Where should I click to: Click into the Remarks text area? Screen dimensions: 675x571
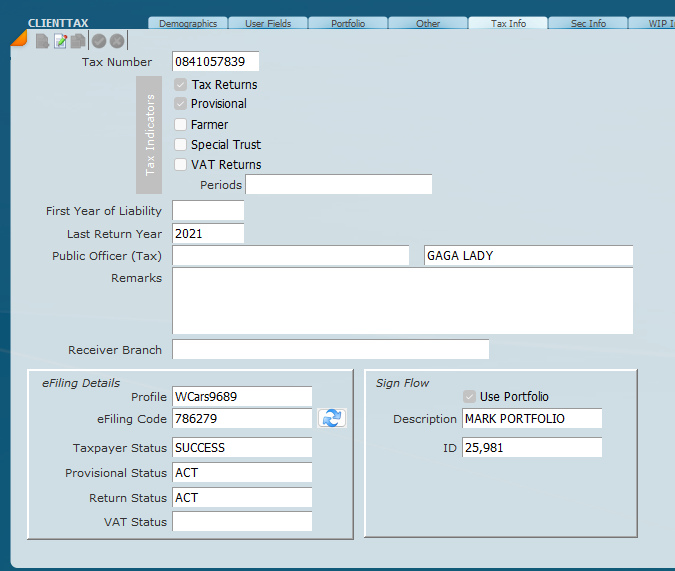coord(402,300)
